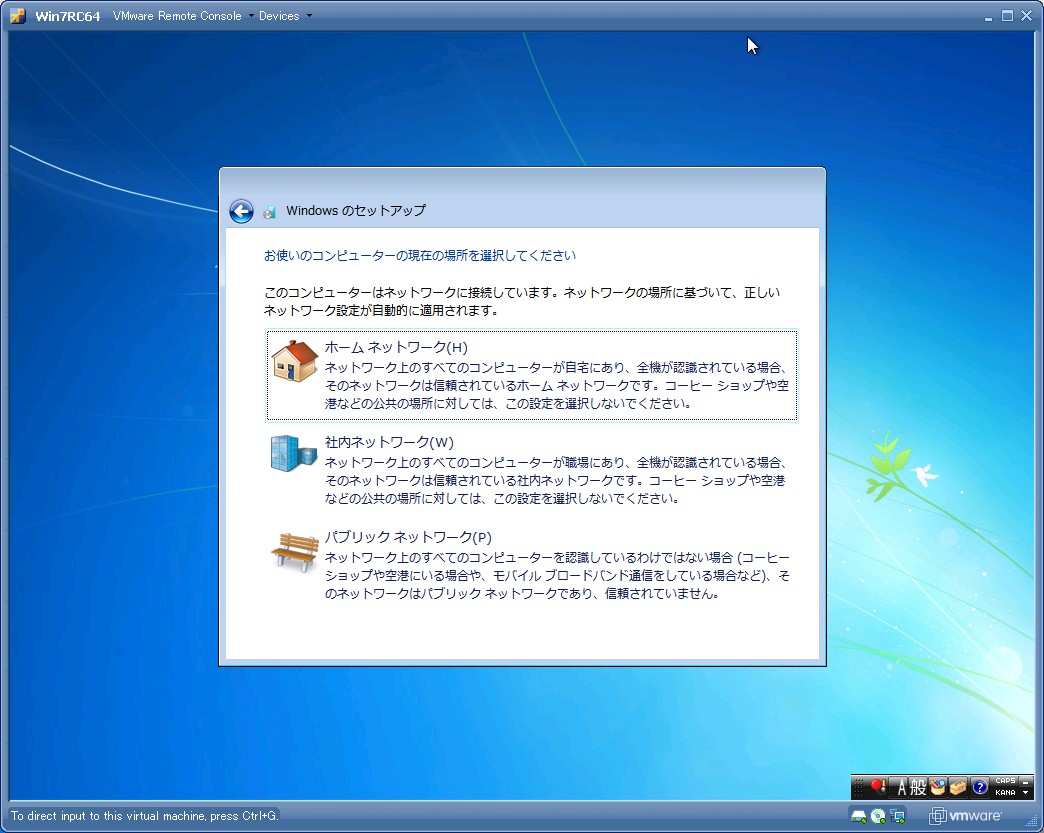The width and height of the screenshot is (1044, 833).
Task: Click the Home network description paragraph
Action: pyautogui.click(x=557, y=386)
